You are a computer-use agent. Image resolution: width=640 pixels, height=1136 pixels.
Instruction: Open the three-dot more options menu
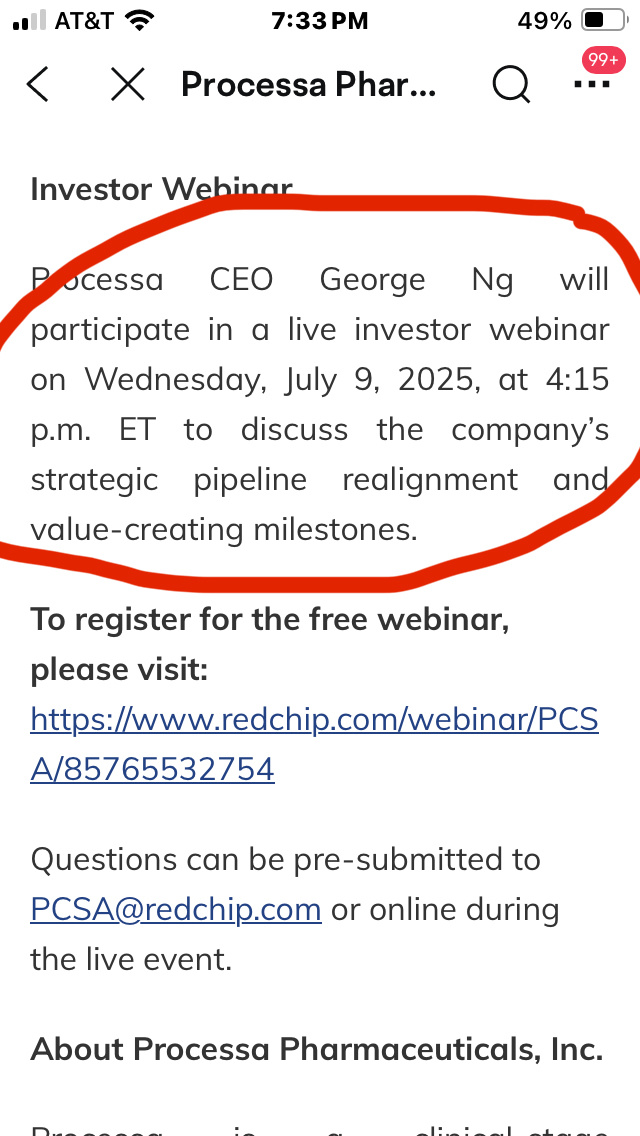[x=591, y=84]
